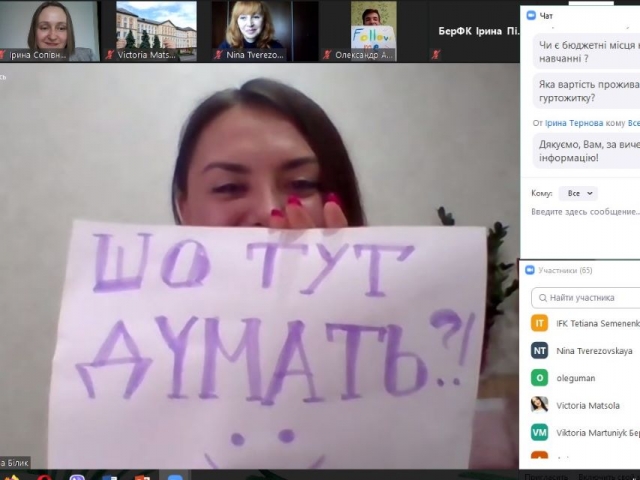
Task: Click the Білик name label on the main video
Action: pyautogui.click(x=15, y=463)
